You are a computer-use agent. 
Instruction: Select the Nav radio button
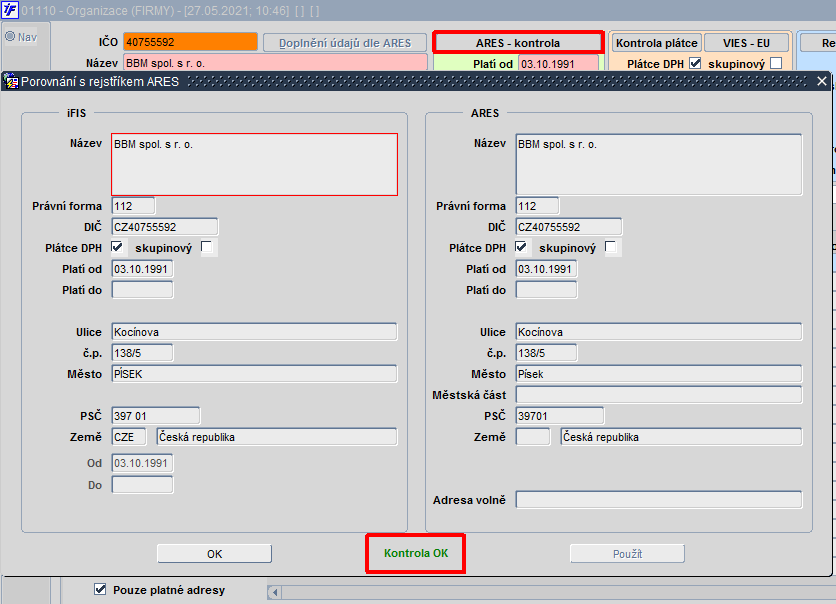click(x=10, y=37)
